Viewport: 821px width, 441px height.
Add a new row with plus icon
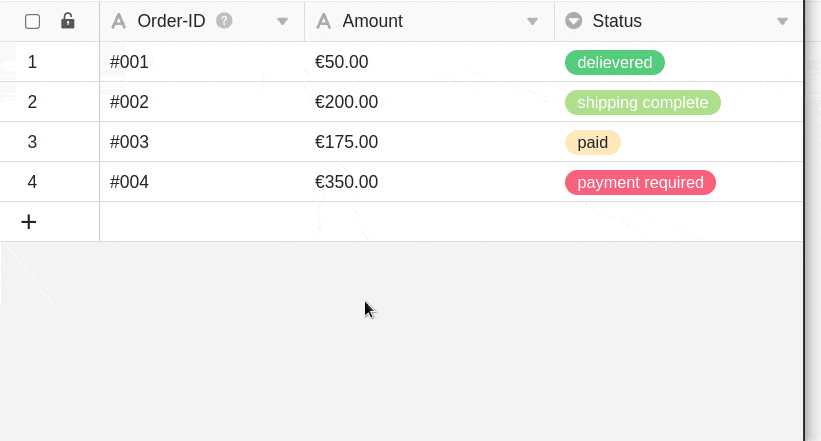click(x=29, y=222)
